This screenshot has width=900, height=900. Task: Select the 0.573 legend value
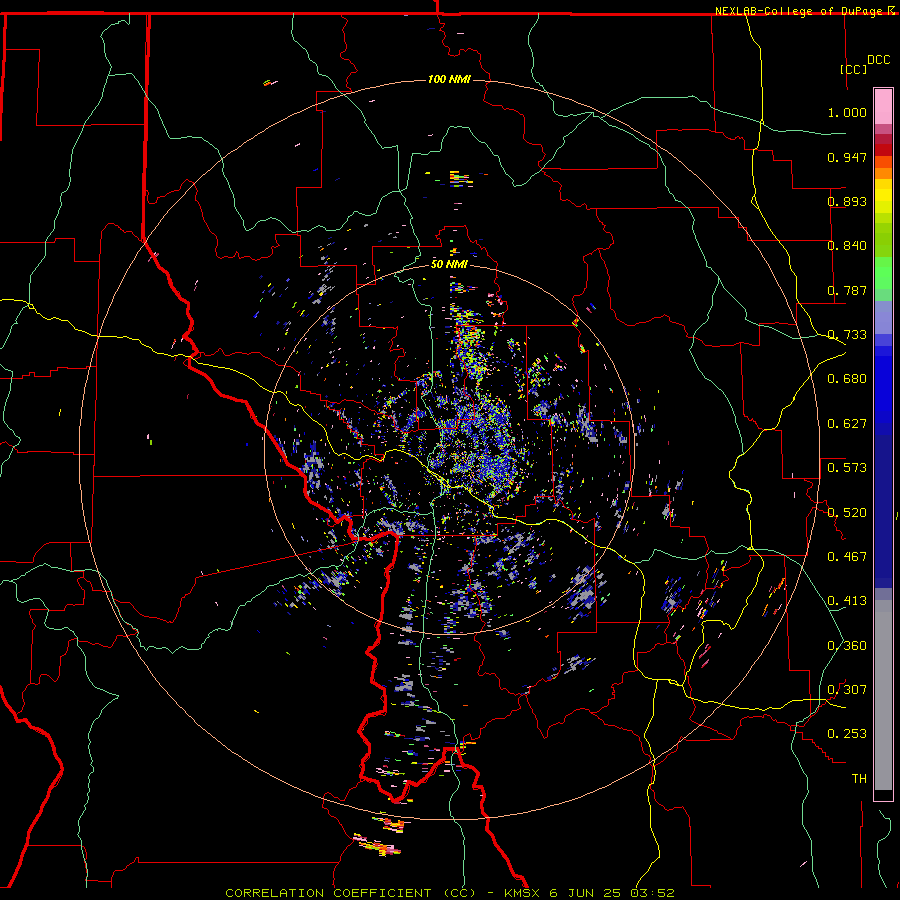coord(847,468)
